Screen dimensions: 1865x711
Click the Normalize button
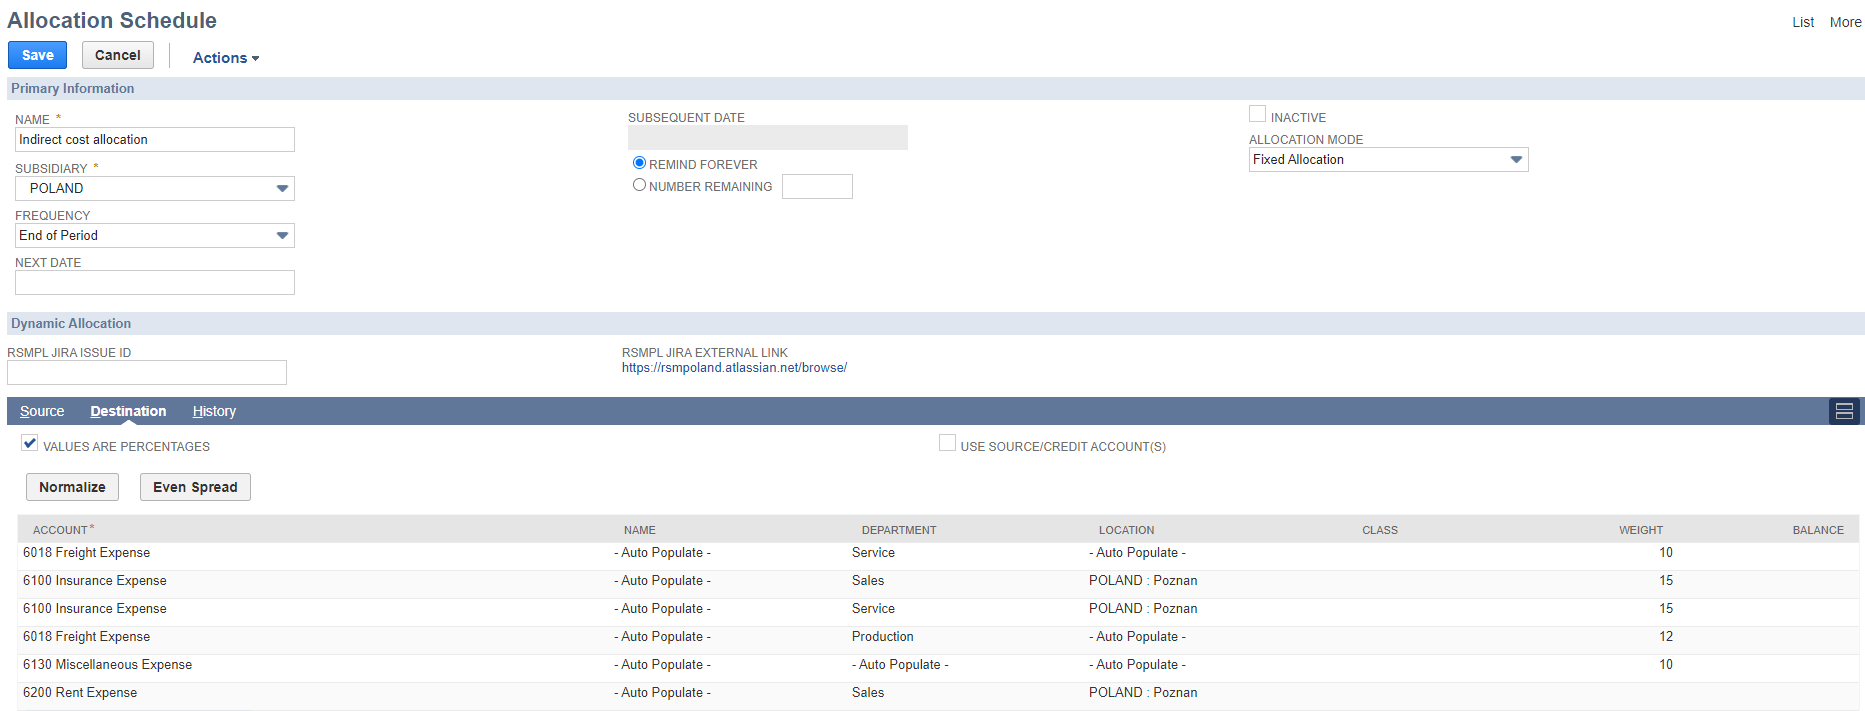(x=72, y=487)
